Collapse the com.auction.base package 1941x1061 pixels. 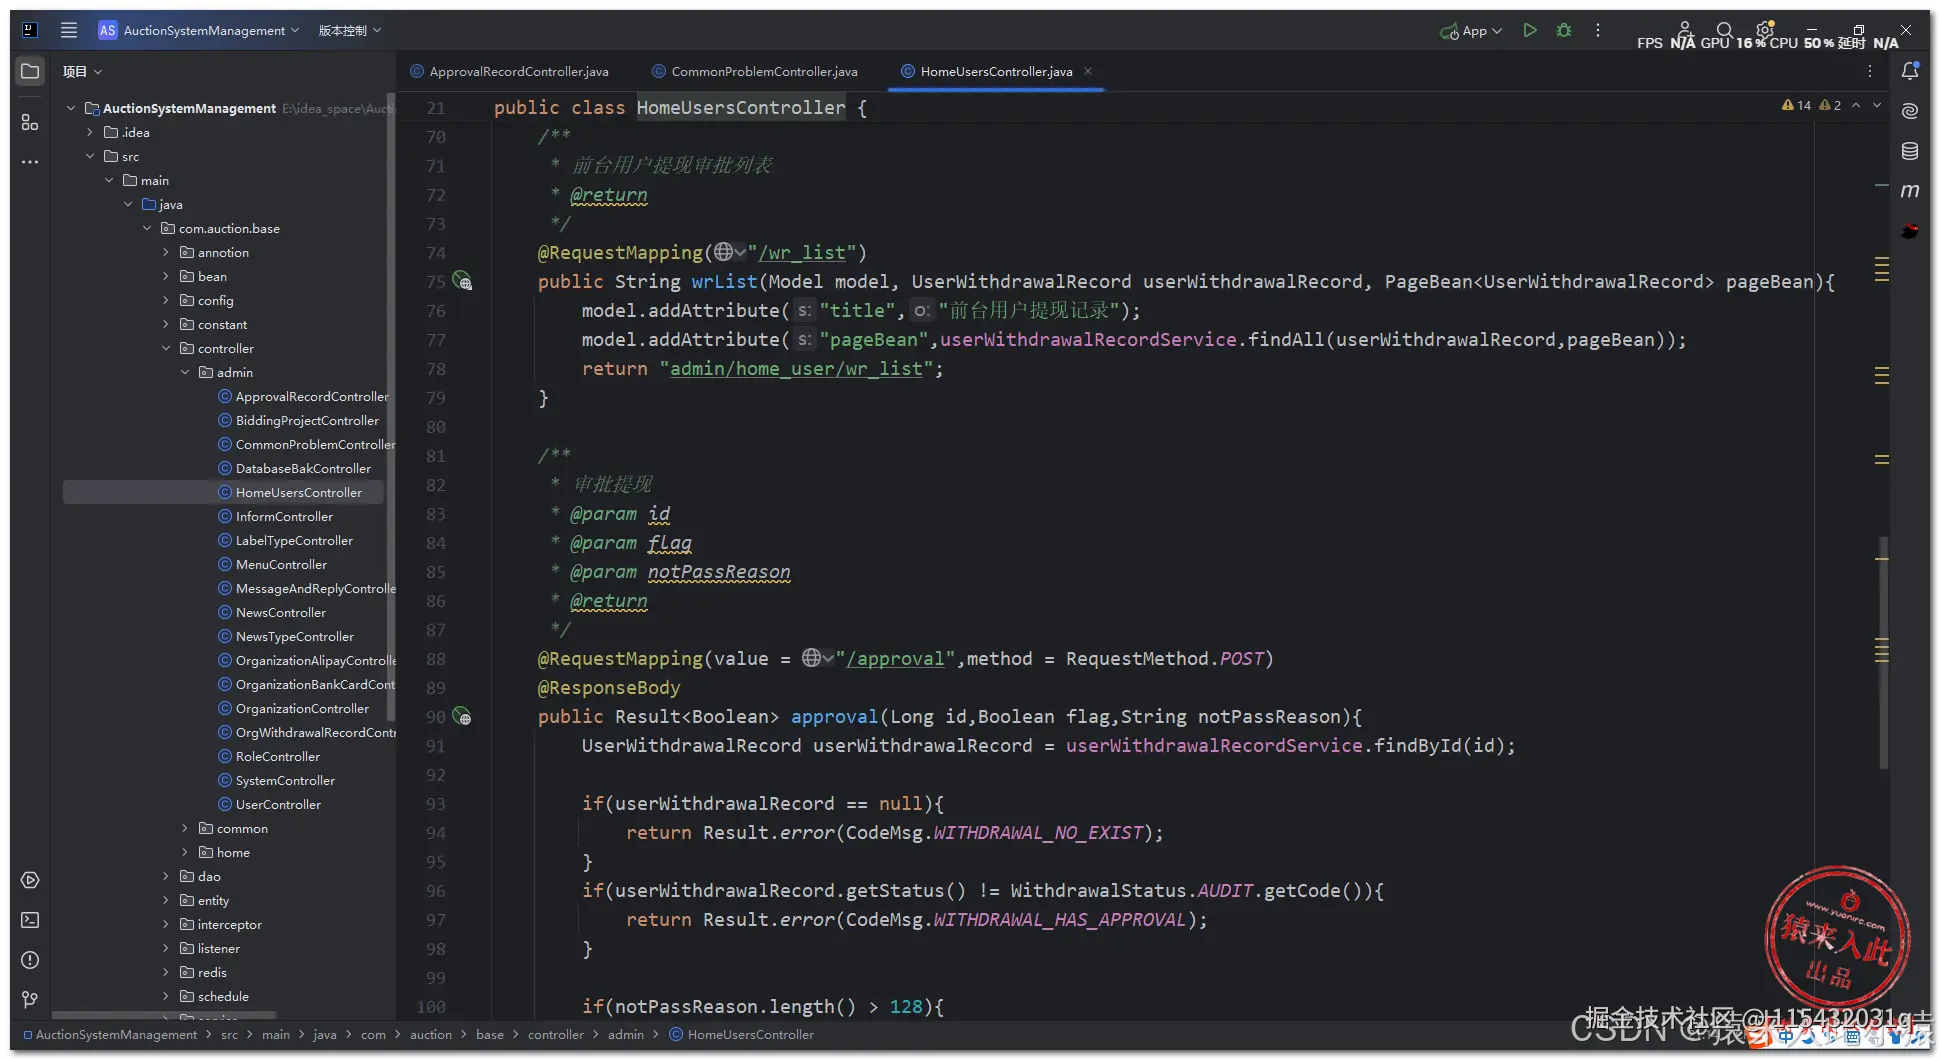[147, 228]
